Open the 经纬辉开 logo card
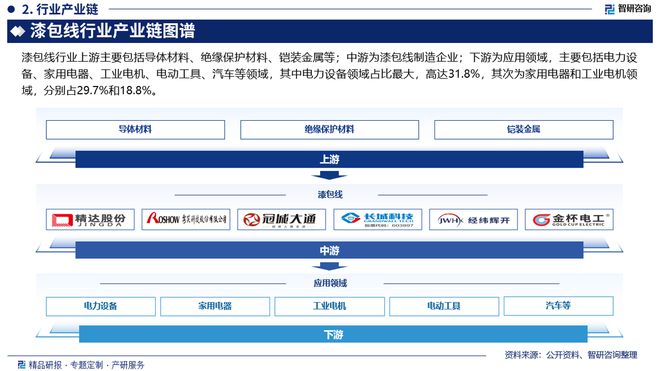The image size is (660, 371). [x=474, y=219]
